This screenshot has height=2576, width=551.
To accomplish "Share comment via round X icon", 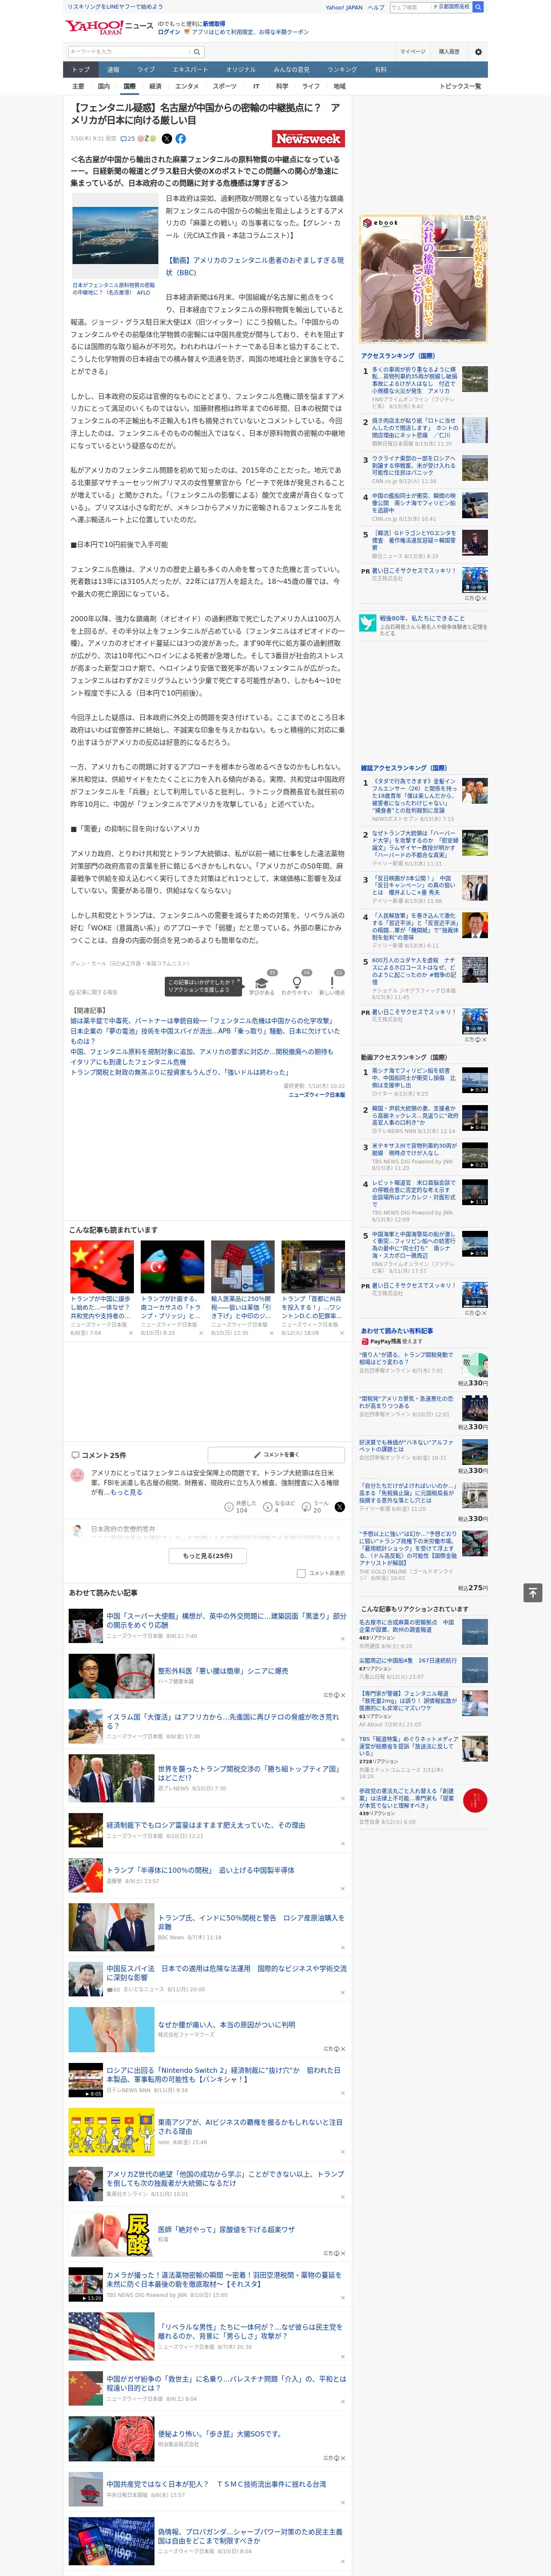I will click(x=339, y=1506).
